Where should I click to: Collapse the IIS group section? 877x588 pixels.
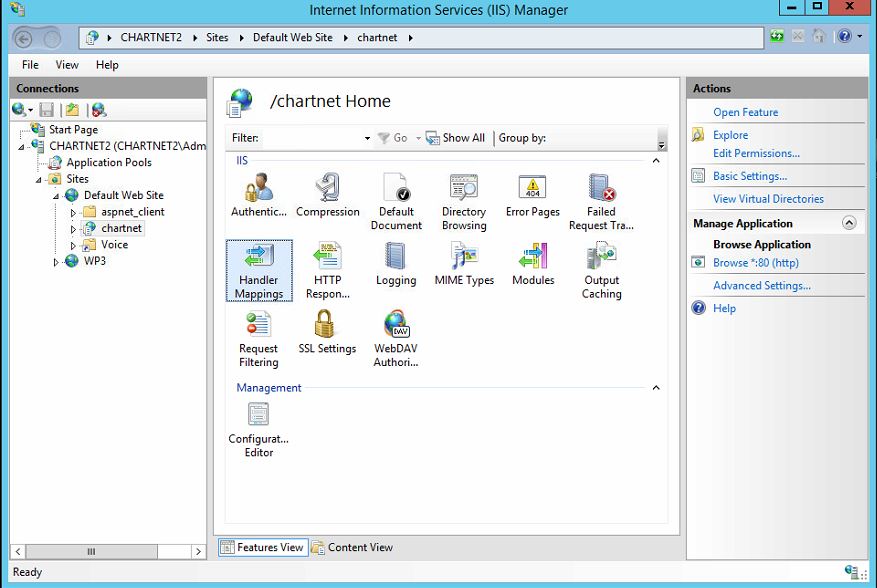click(656, 161)
